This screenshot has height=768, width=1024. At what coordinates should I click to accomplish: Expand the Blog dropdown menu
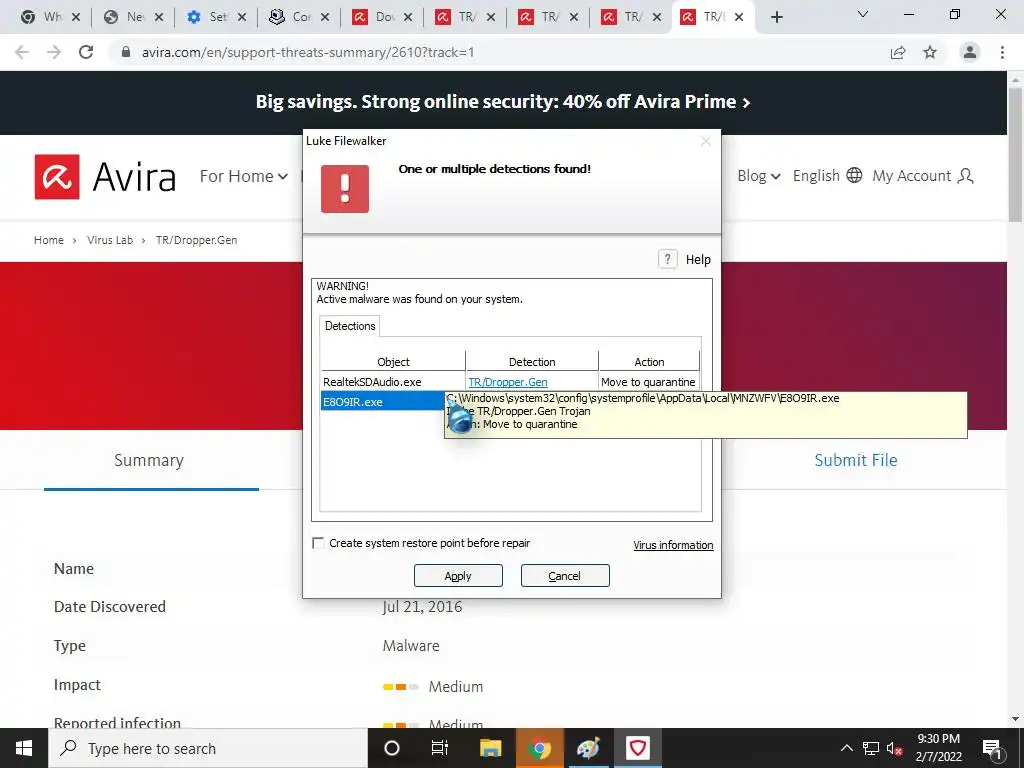pyautogui.click(x=759, y=176)
